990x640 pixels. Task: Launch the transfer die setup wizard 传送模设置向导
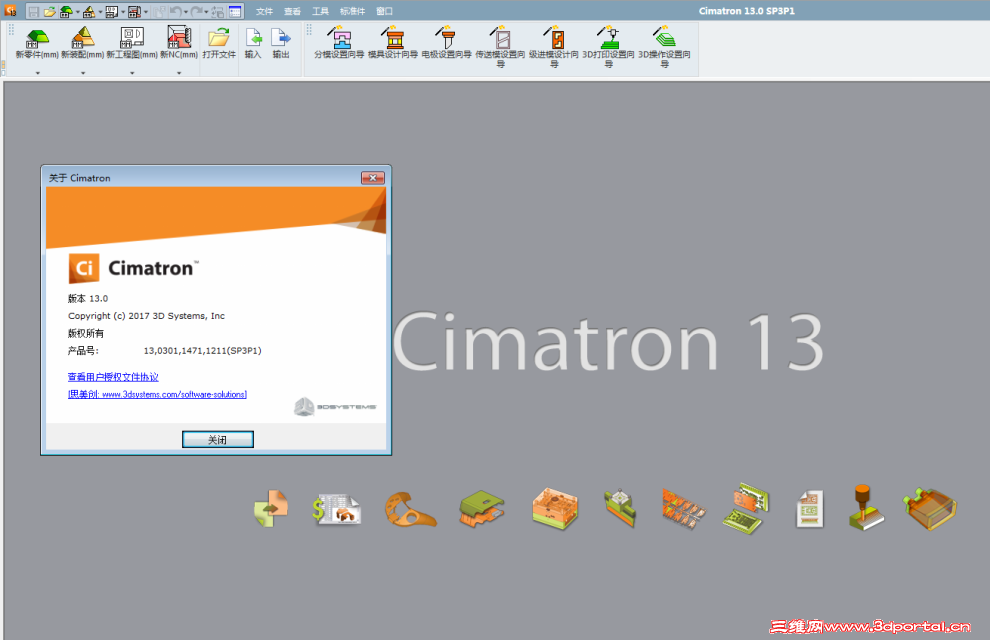click(500, 47)
